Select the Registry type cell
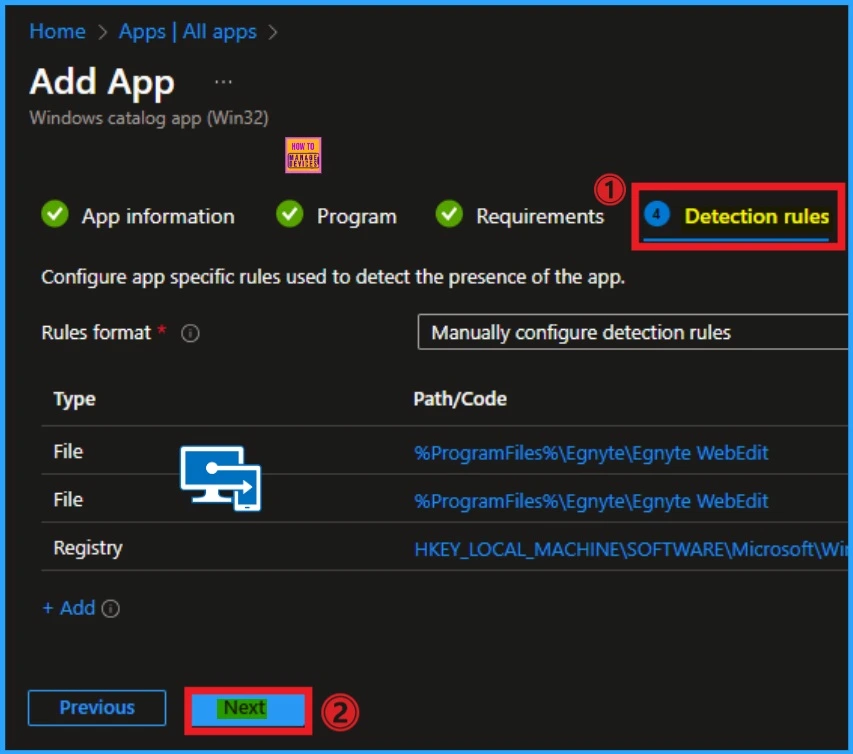Viewport: 853px width, 754px height. [x=88, y=548]
